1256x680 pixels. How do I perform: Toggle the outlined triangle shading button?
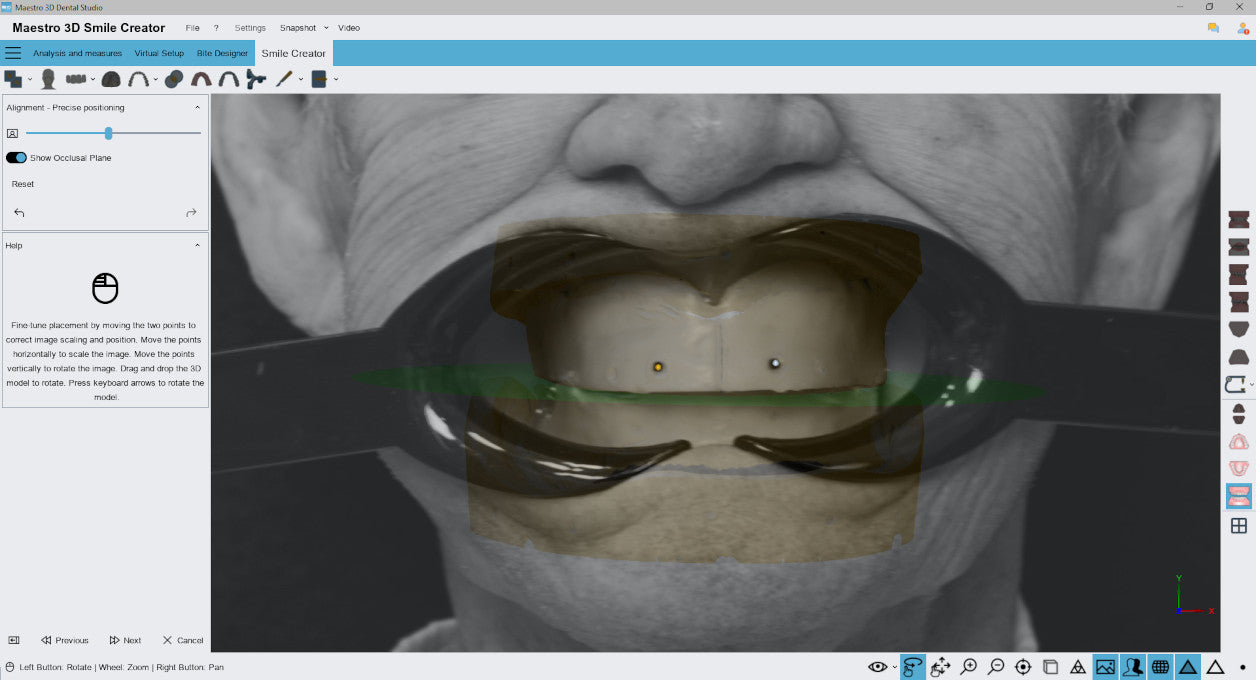[1215, 667]
